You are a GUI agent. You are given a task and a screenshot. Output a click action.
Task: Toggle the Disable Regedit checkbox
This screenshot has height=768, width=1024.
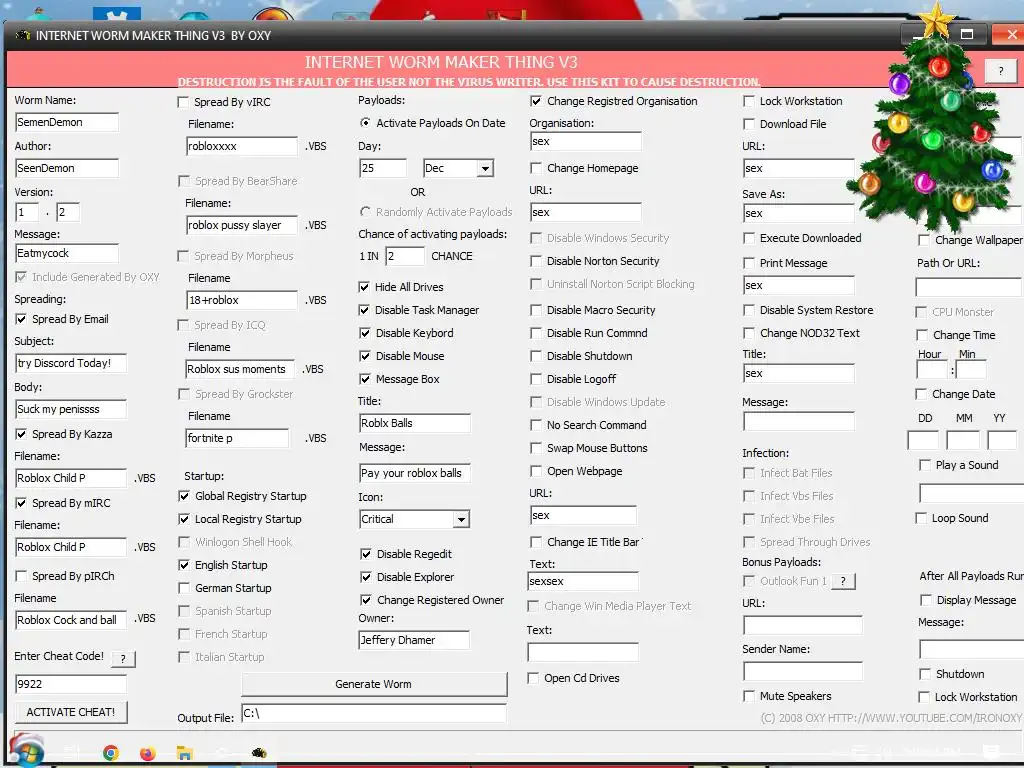tap(366, 554)
